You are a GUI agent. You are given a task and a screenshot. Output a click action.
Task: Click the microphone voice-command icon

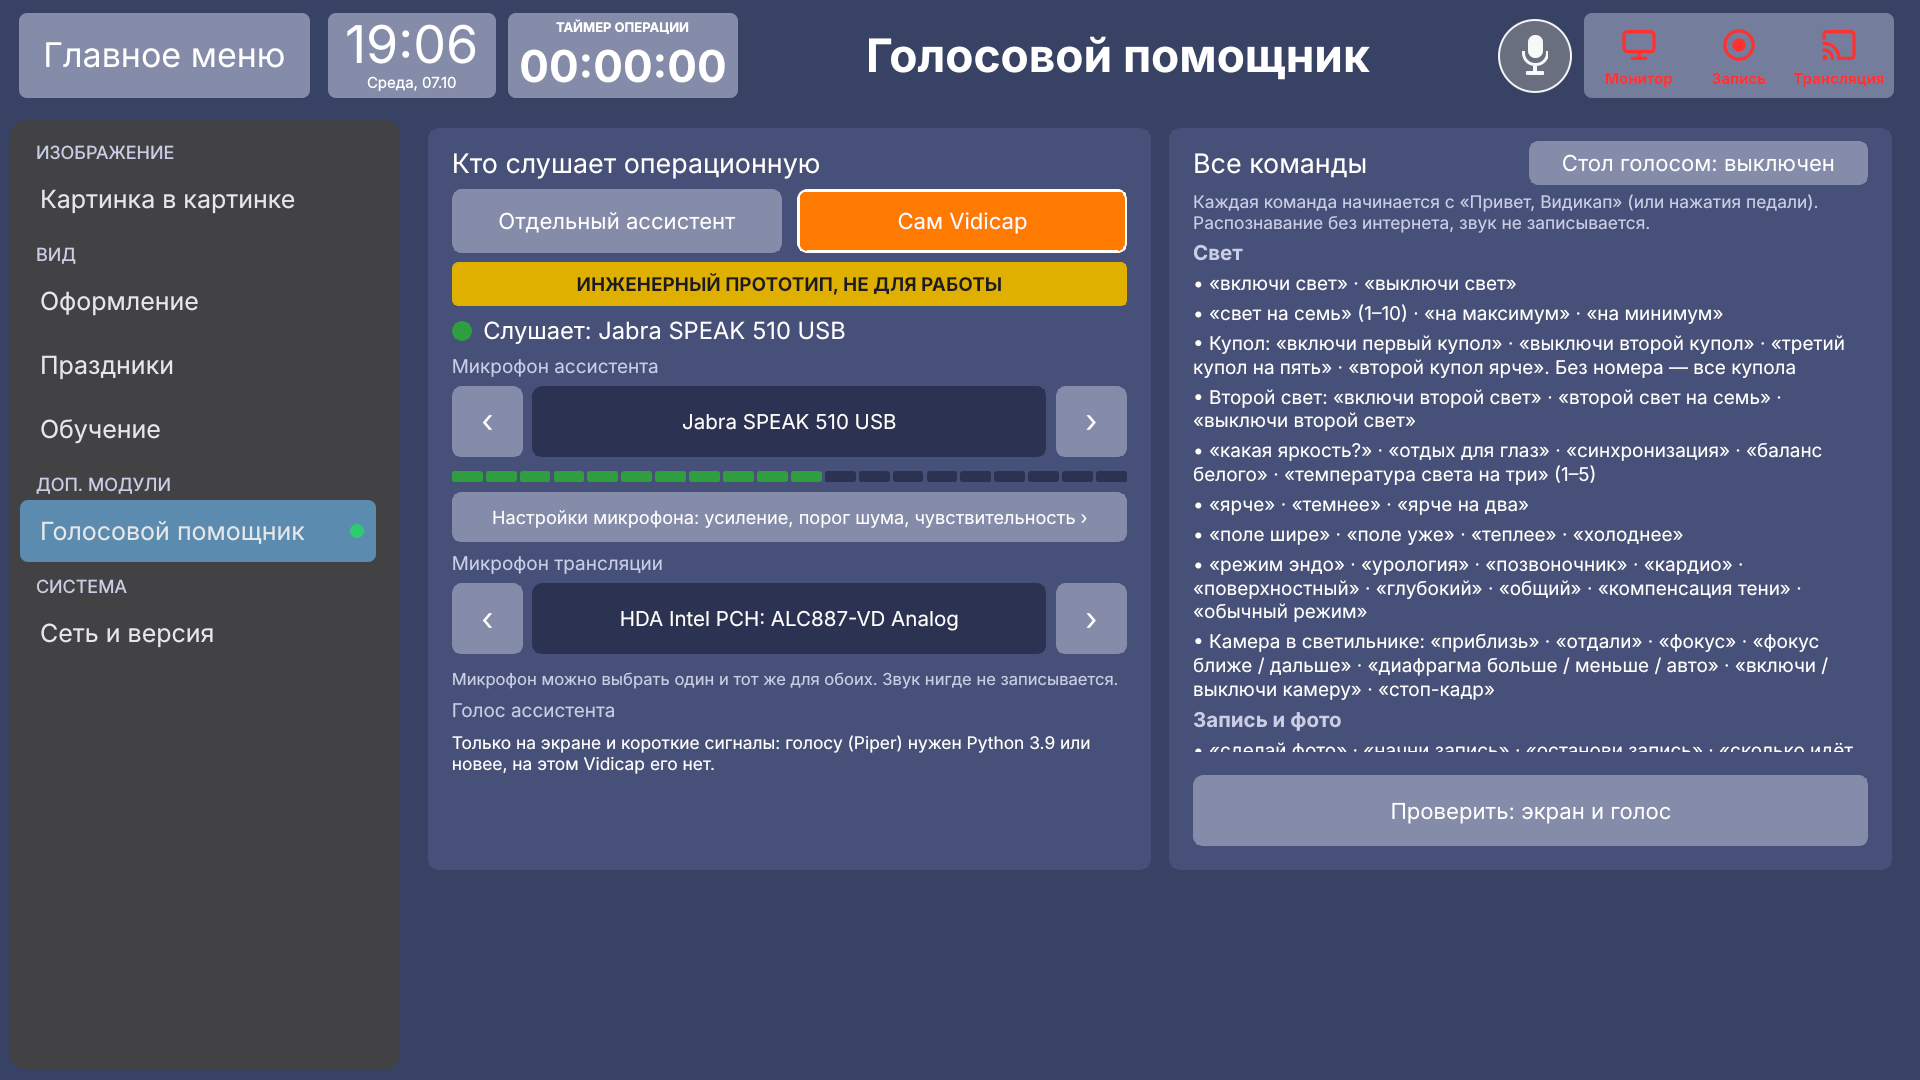(1534, 56)
